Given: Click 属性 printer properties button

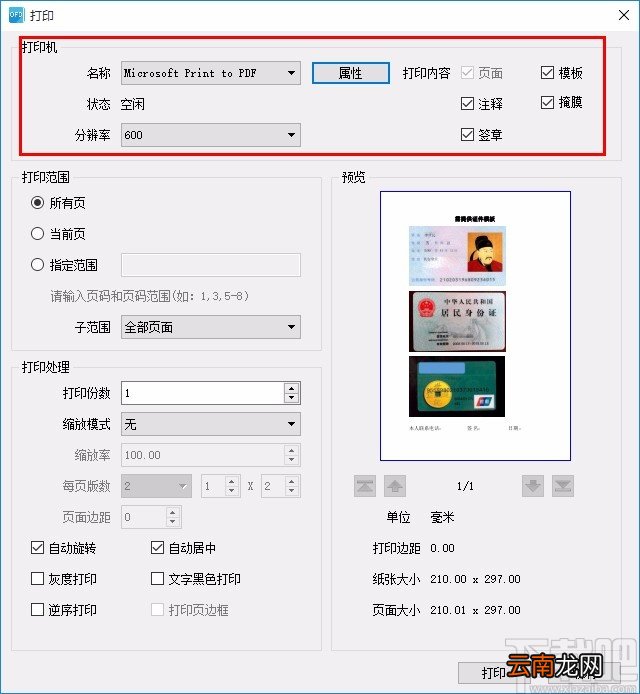Looking at the screenshot, I should click(x=351, y=73).
